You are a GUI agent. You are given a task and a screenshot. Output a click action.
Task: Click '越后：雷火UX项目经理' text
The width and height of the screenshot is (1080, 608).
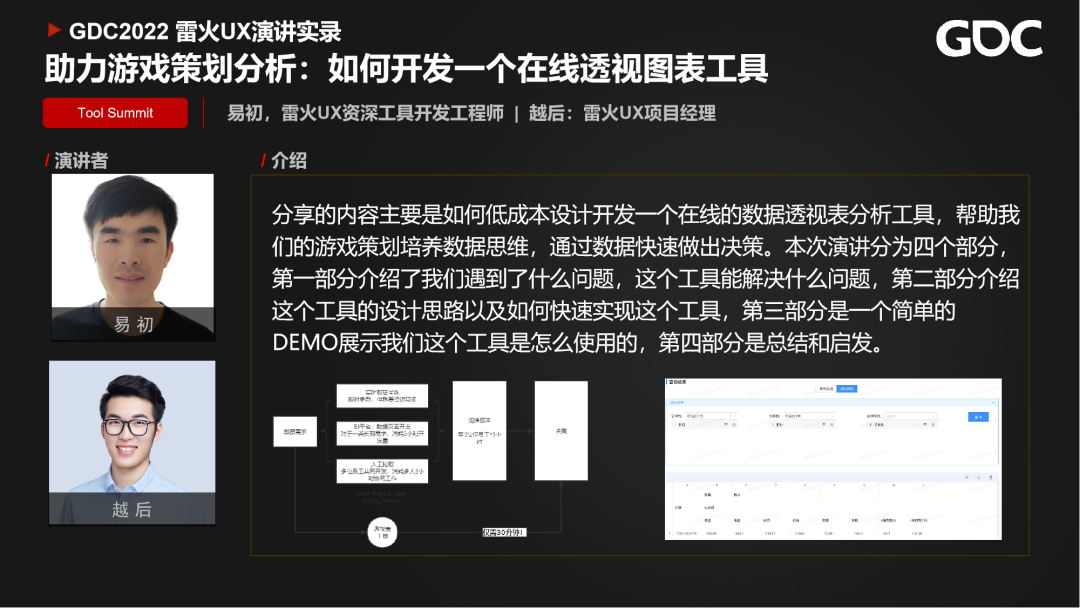623,113
